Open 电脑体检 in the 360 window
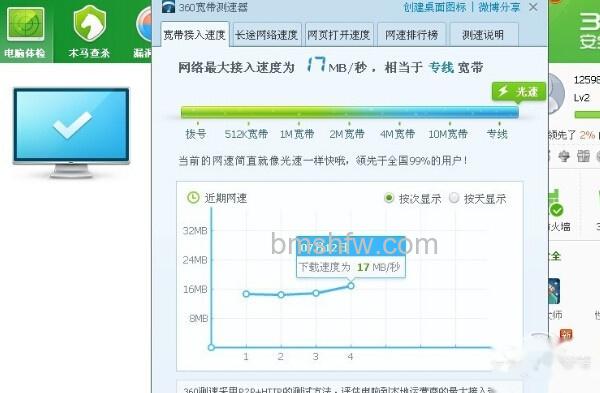 pyautogui.click(x=25, y=33)
